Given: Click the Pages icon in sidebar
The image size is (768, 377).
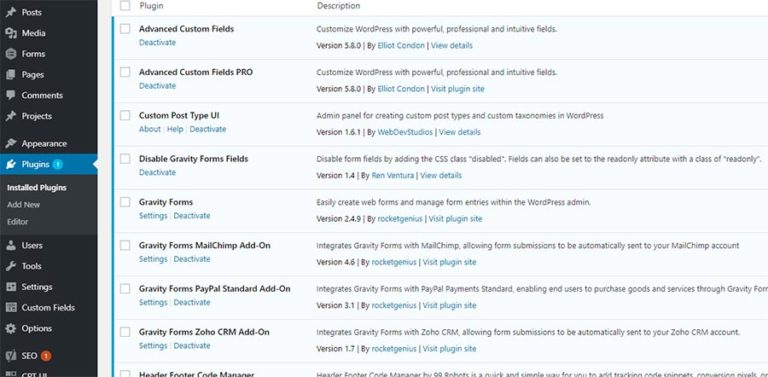Looking at the screenshot, I should pos(11,74).
